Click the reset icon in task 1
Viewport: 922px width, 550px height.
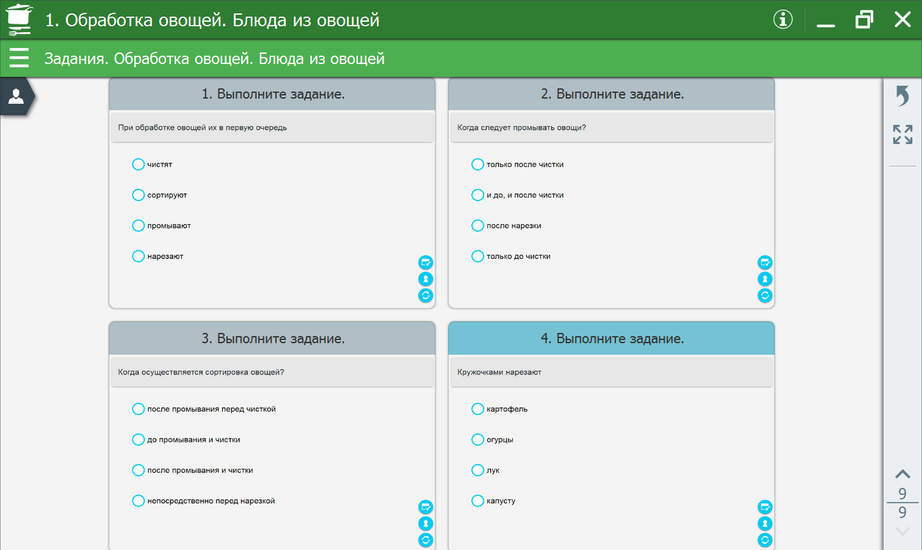(425, 295)
